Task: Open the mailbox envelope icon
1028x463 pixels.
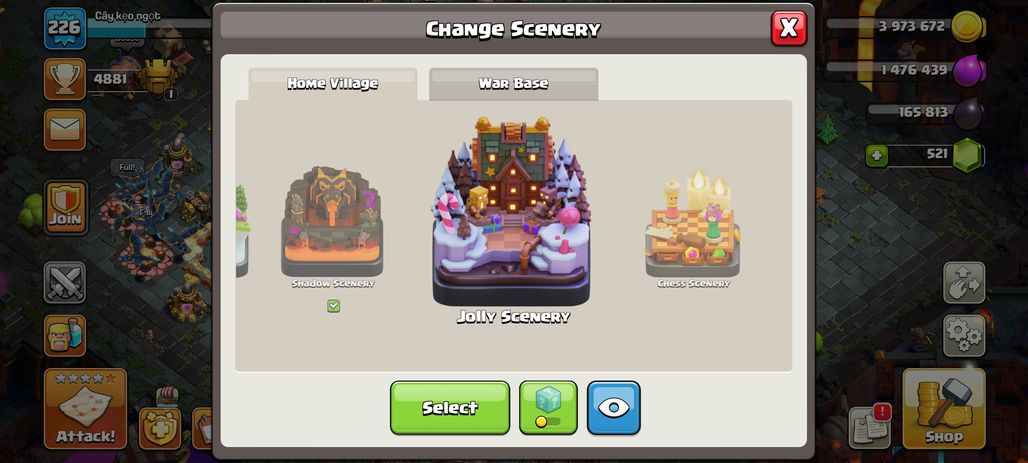Action: point(64,129)
